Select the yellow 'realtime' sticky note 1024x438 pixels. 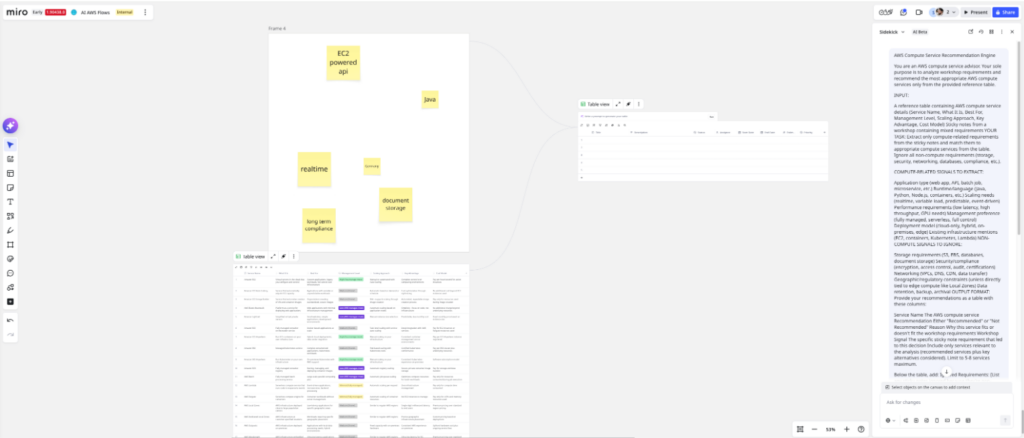[314, 169]
